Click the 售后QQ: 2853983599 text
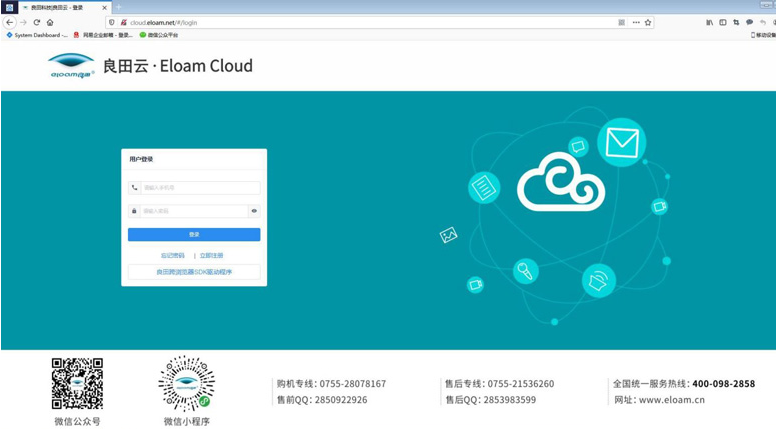Image resolution: width=776 pixels, height=429 pixels. click(490, 400)
